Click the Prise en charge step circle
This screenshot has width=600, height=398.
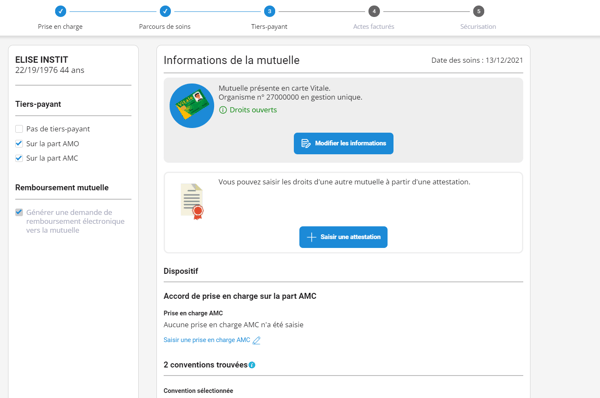60,11
